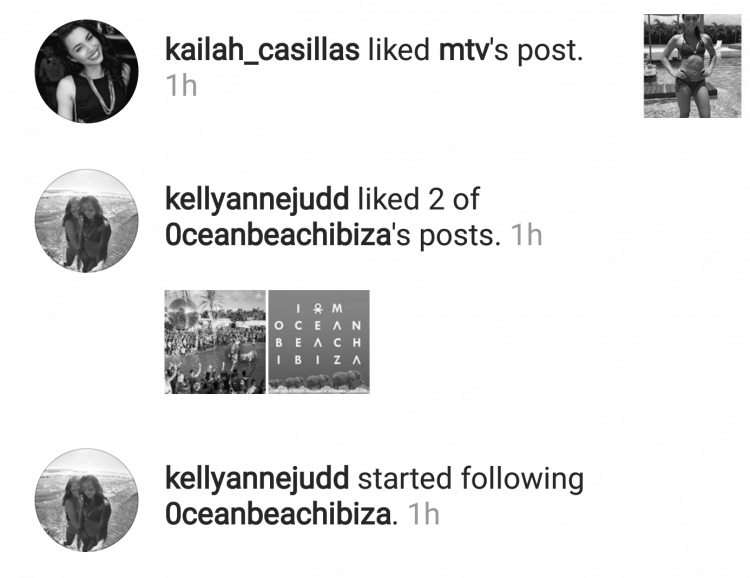Click kellyannejudd username in started-following entry
Image resolution: width=750 pixels, height=578 pixels.
coord(257,478)
